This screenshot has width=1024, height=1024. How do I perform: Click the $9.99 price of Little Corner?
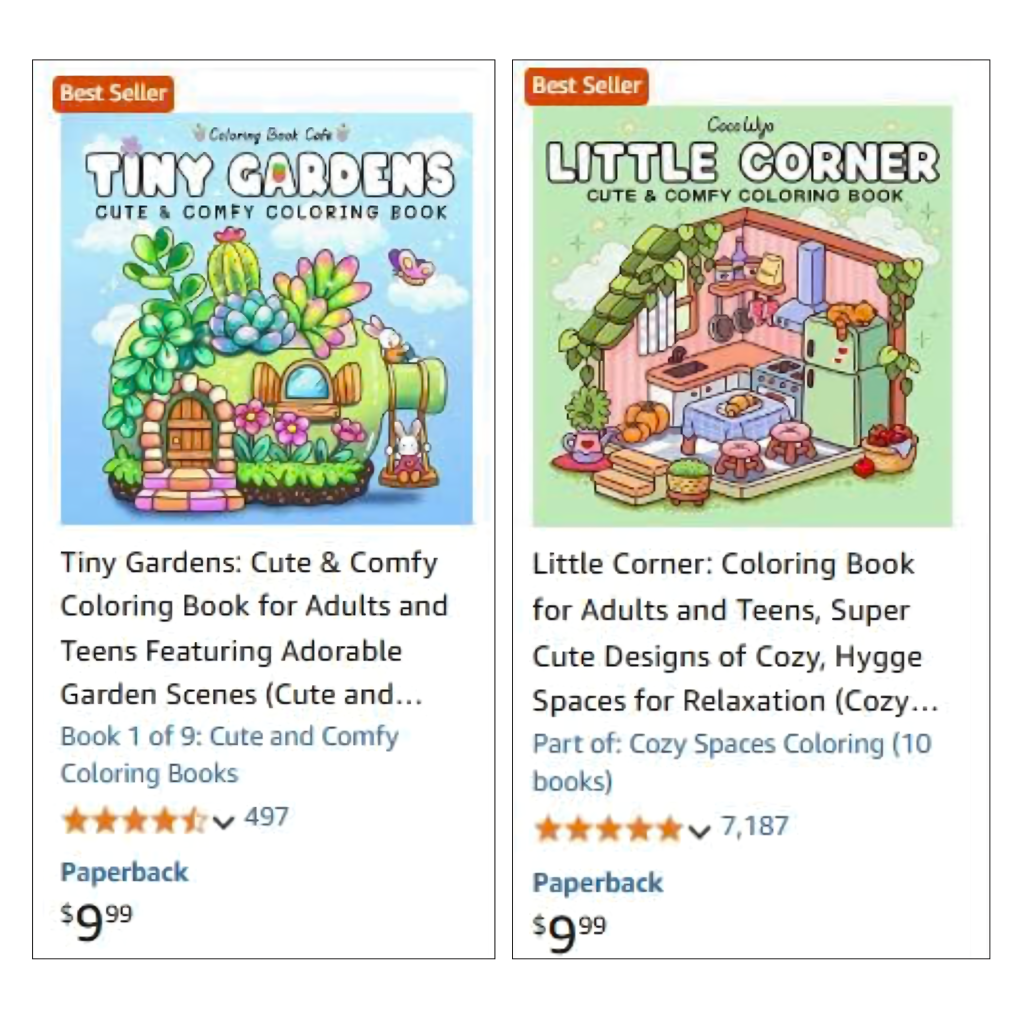[x=569, y=933]
